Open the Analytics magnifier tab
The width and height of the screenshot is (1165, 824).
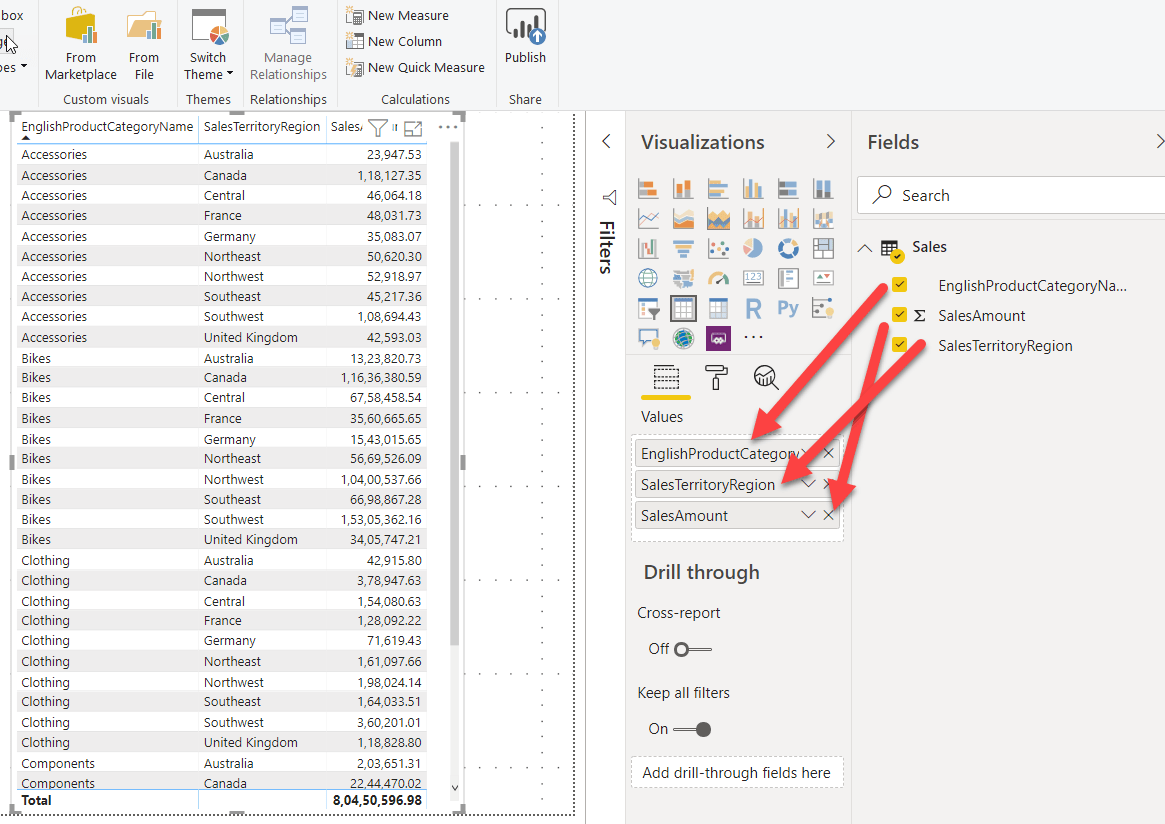[765, 377]
